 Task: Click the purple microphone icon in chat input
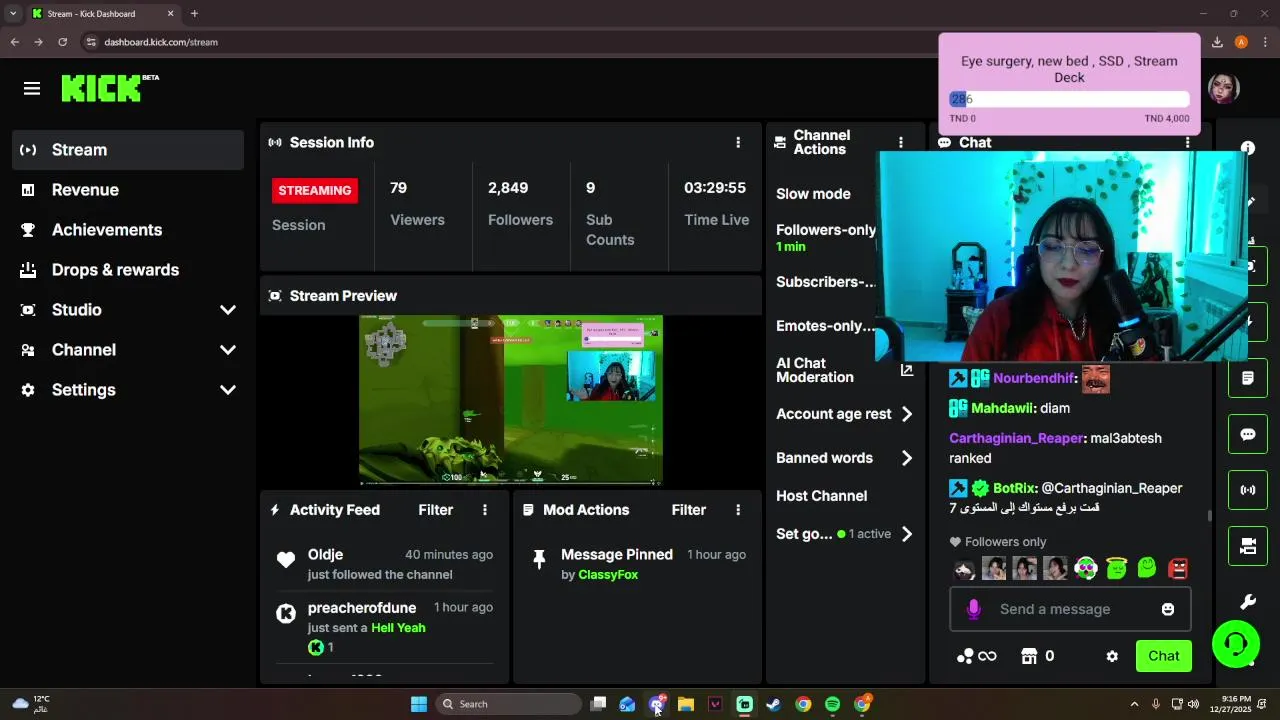click(973, 609)
